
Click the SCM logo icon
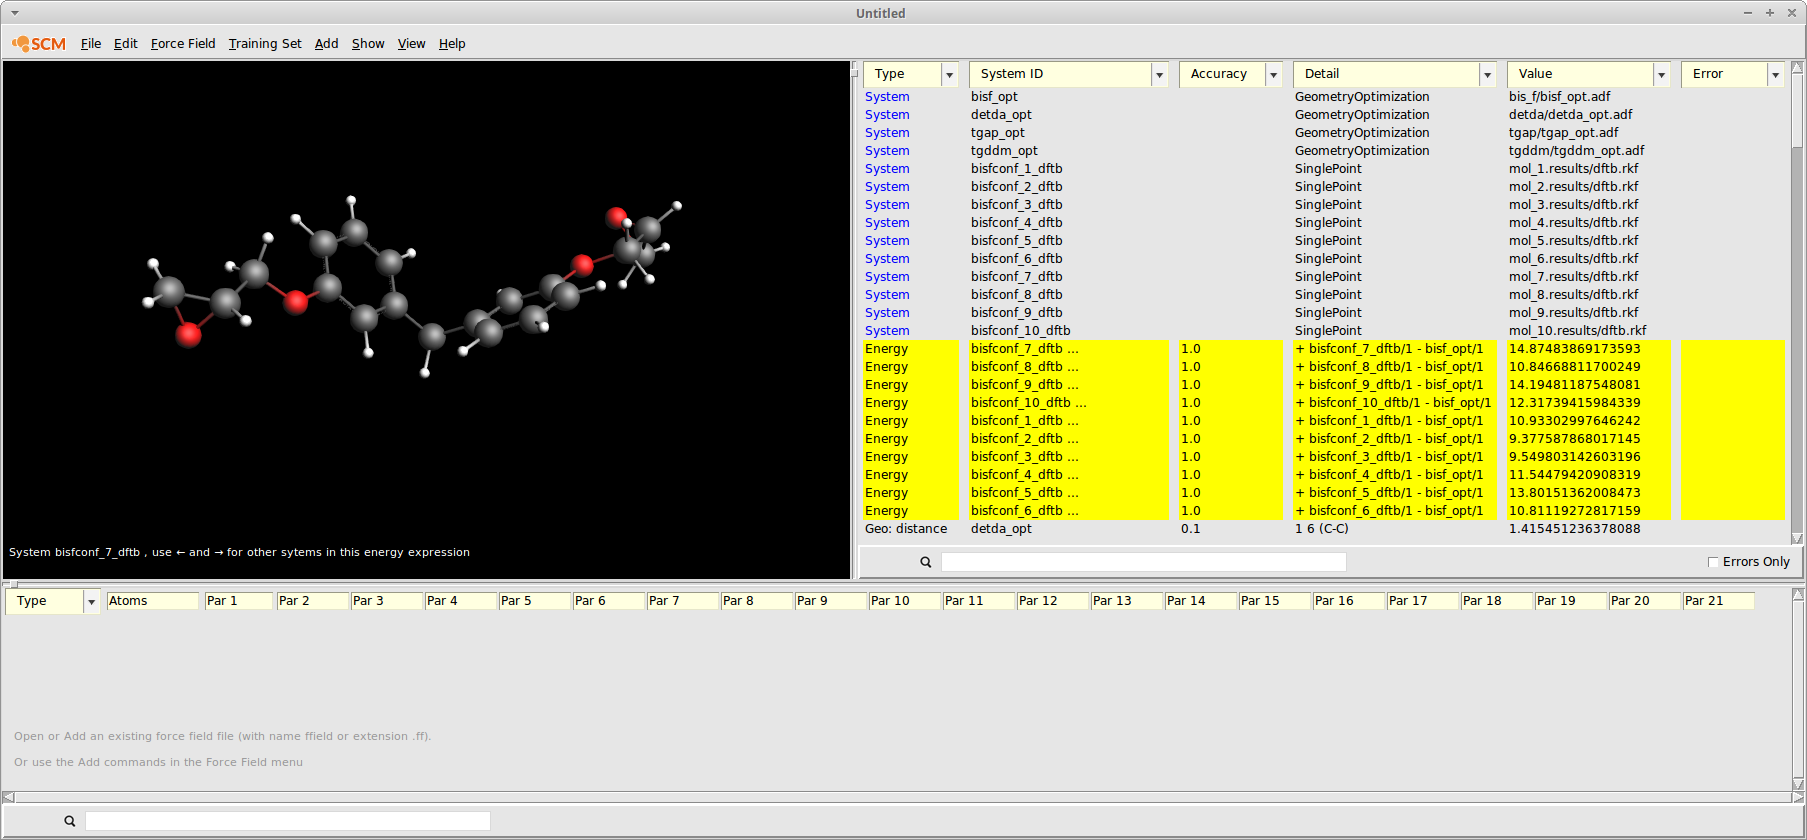(39, 44)
